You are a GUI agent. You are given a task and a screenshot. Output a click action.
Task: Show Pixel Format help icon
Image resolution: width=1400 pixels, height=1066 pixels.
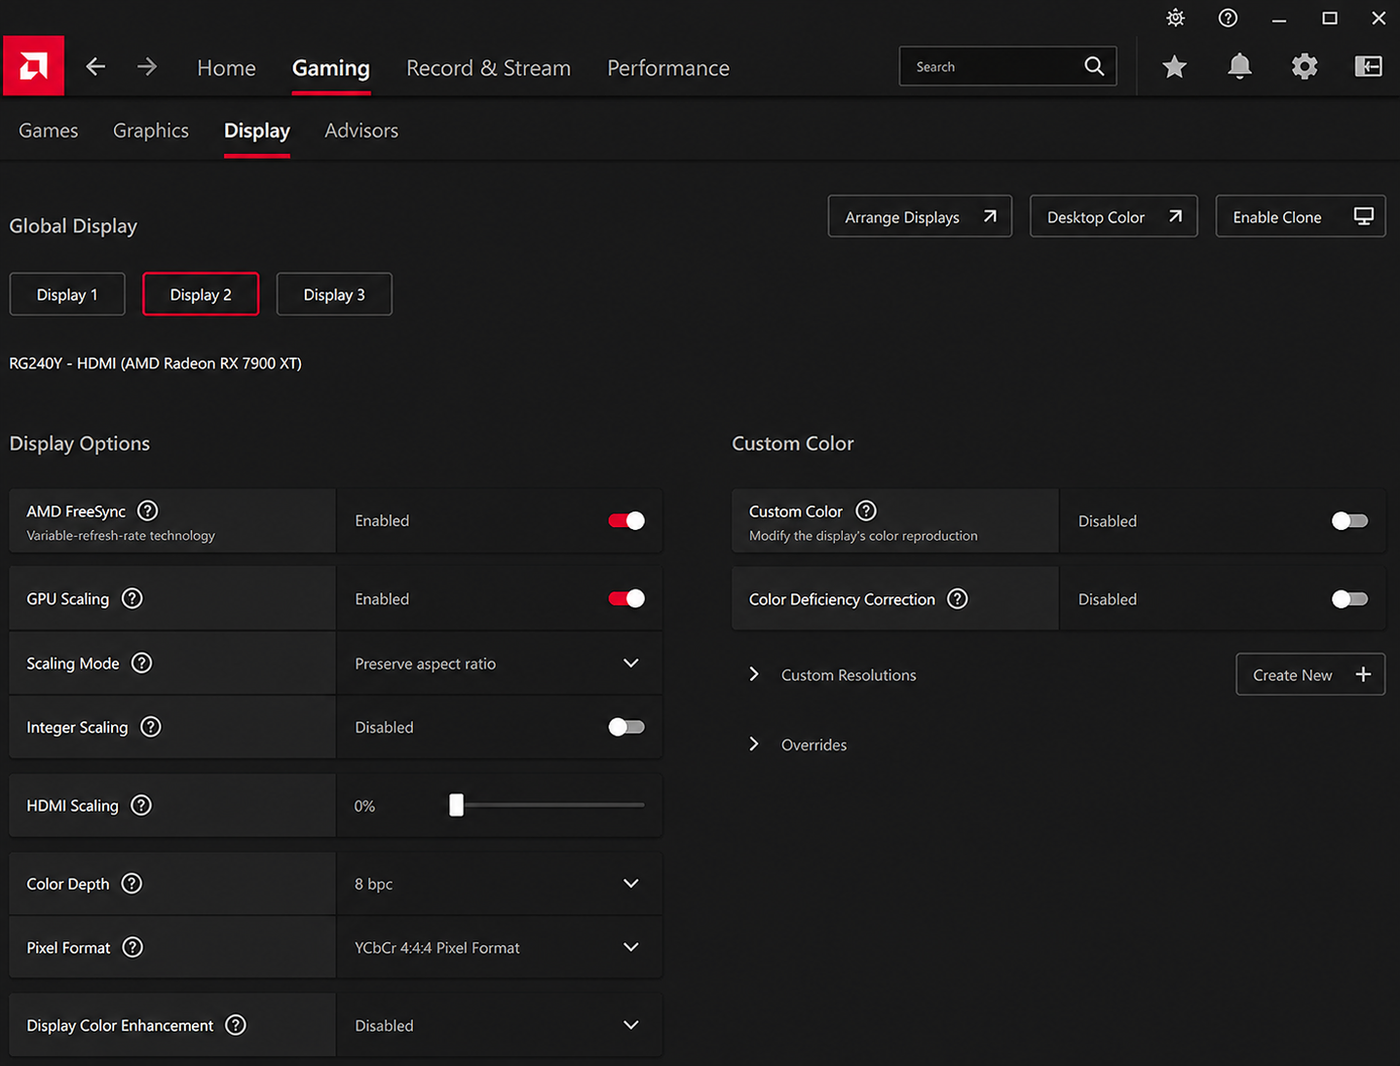(x=133, y=947)
